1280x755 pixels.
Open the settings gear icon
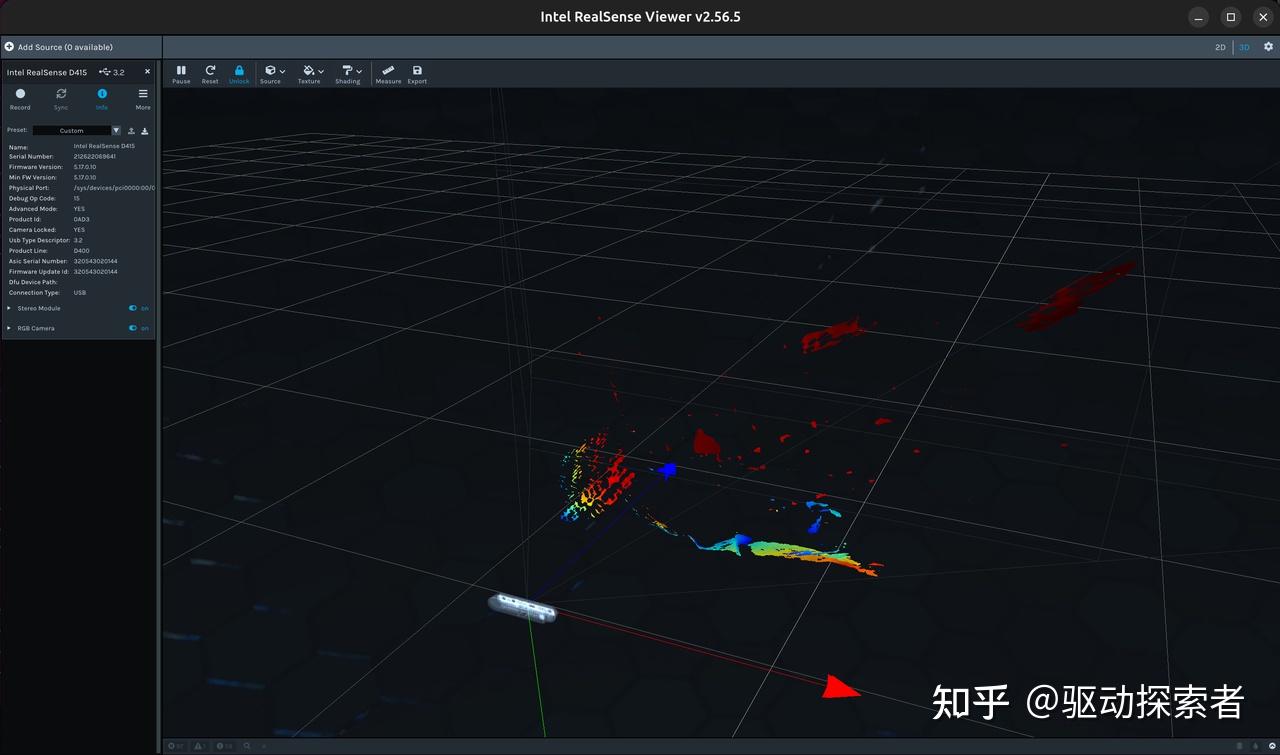point(1269,47)
